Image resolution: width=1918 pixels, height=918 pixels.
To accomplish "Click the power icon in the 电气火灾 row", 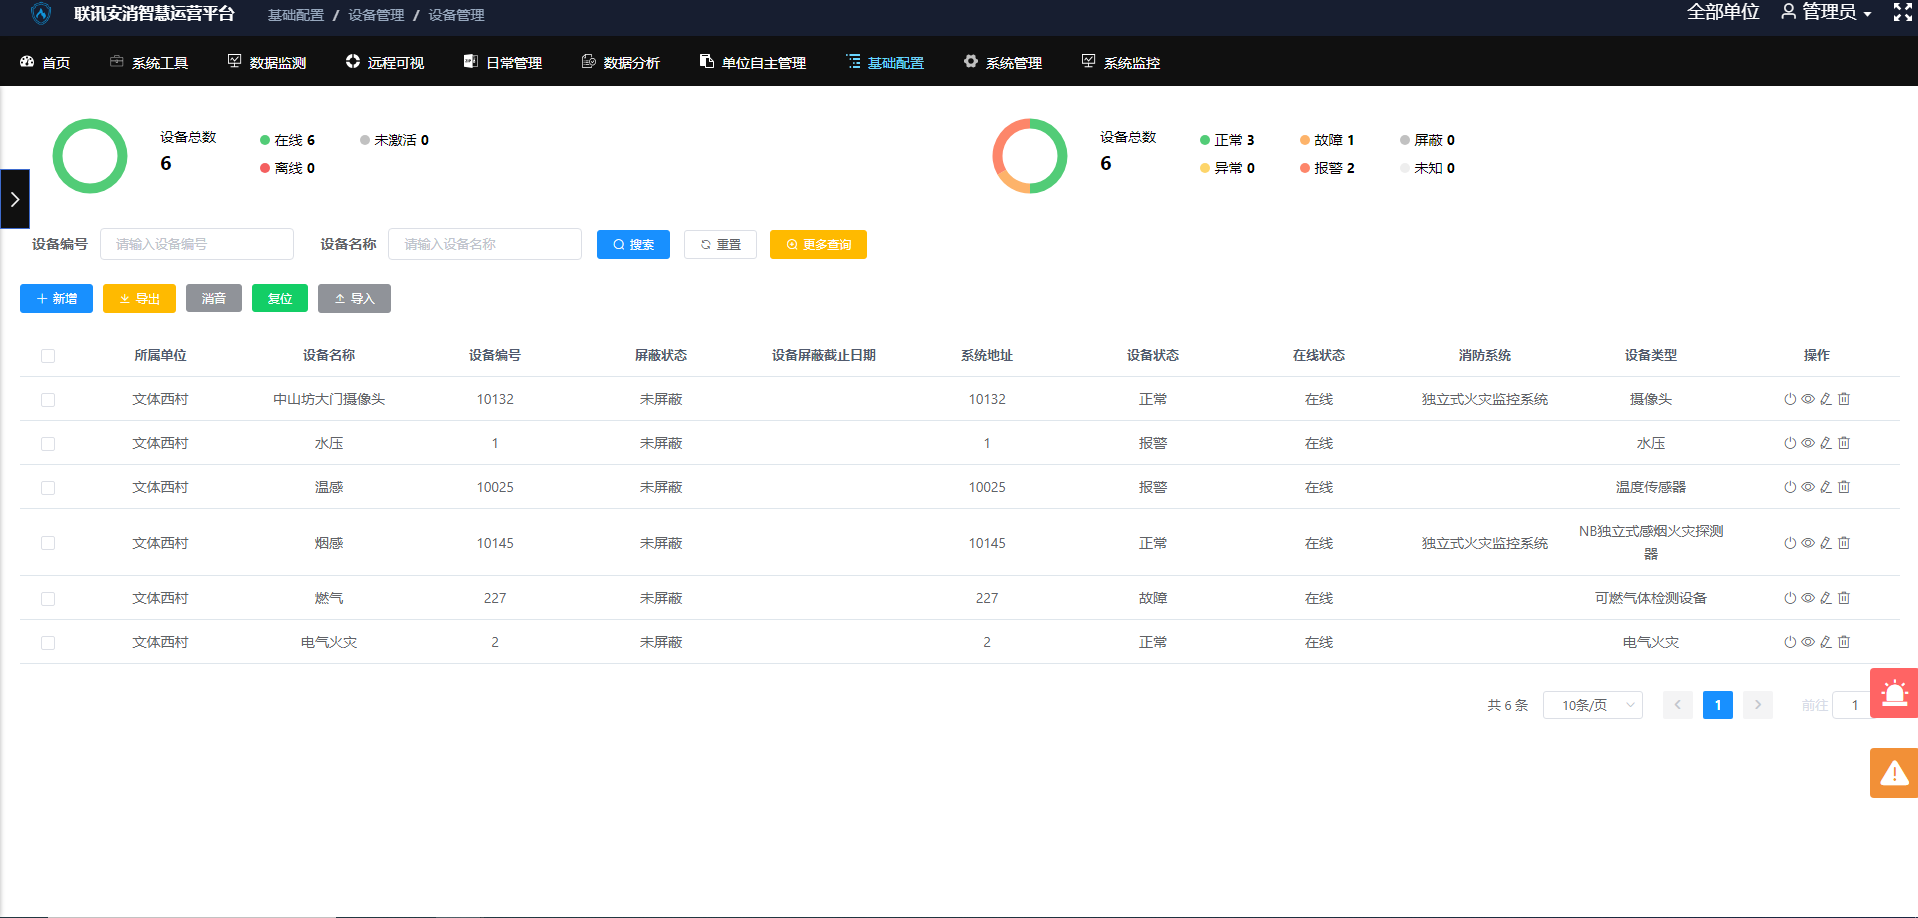I will click(1790, 642).
